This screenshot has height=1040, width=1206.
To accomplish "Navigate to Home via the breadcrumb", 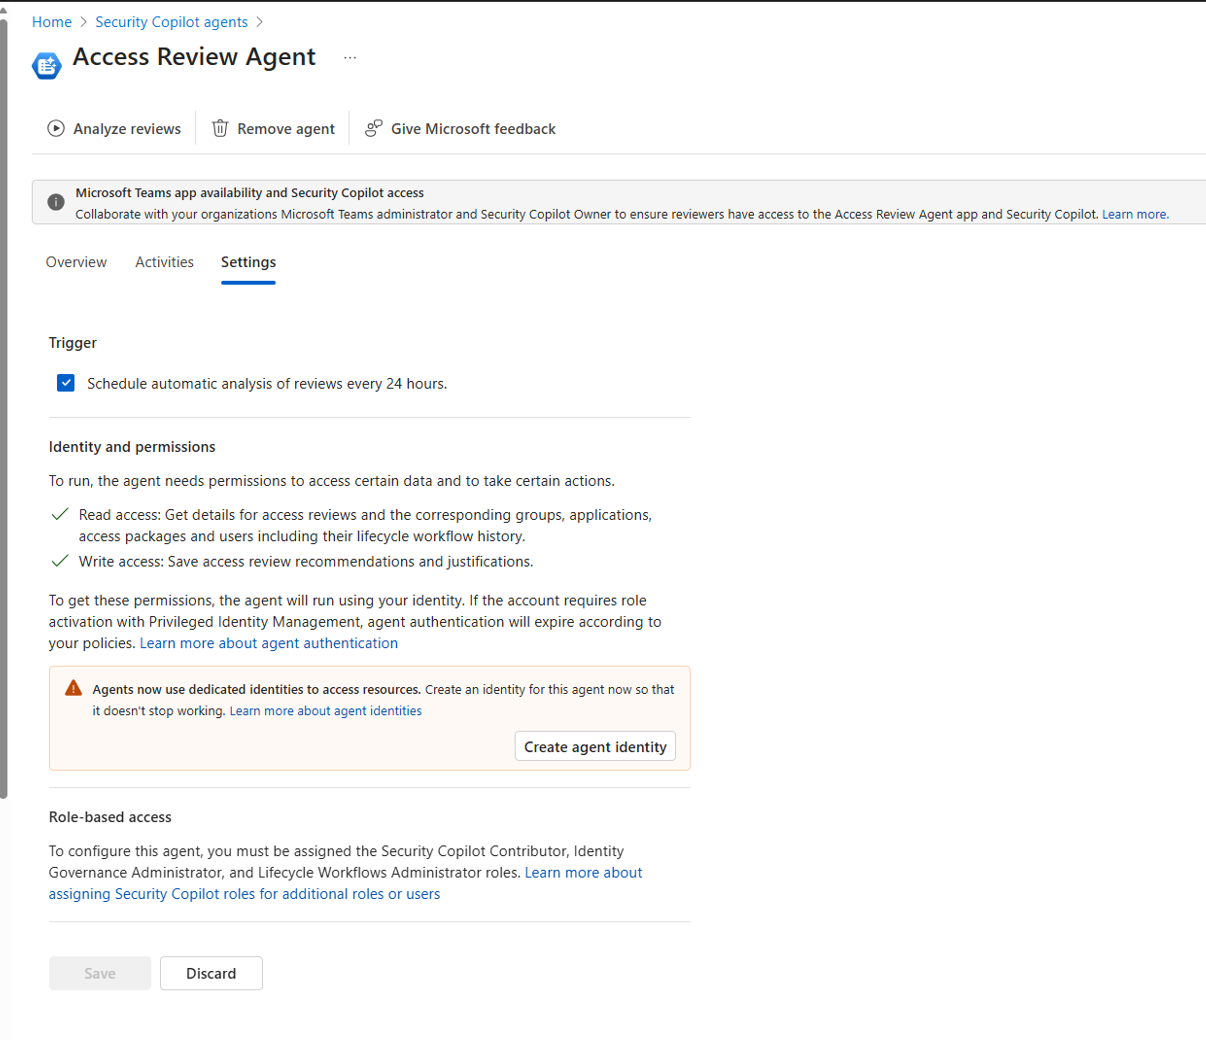I will [x=52, y=21].
